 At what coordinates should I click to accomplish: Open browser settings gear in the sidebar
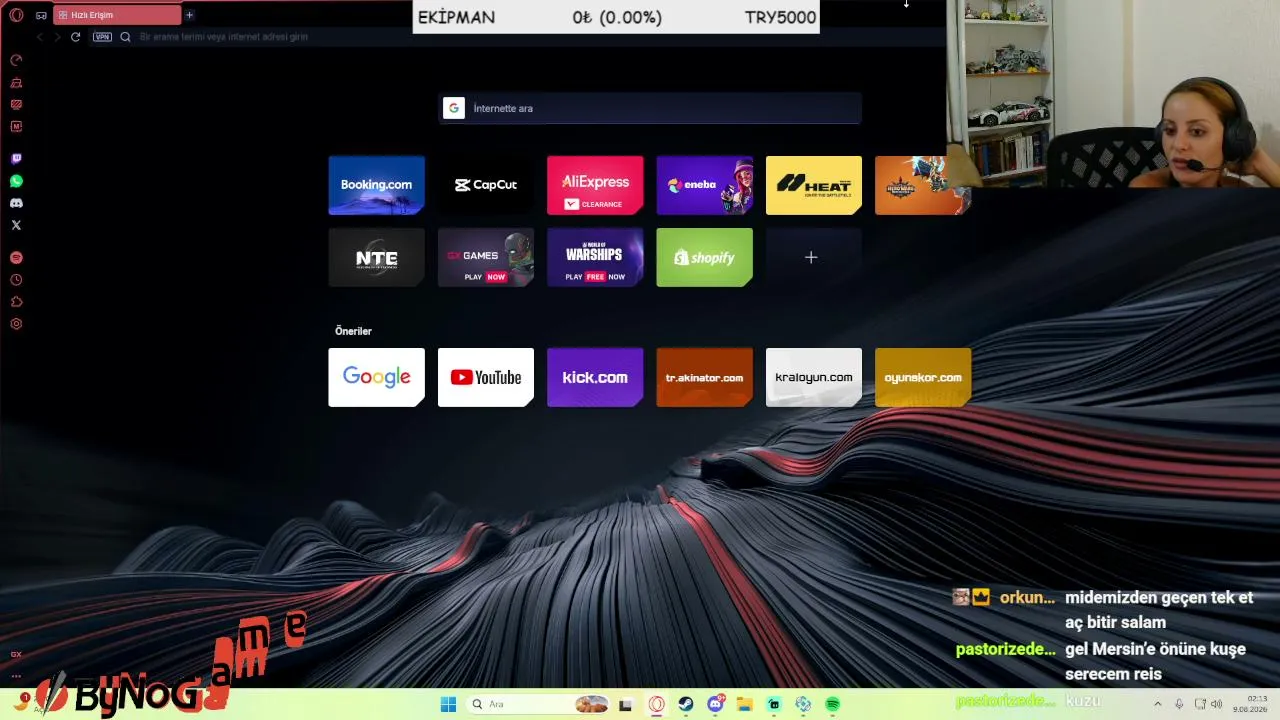[x=16, y=324]
